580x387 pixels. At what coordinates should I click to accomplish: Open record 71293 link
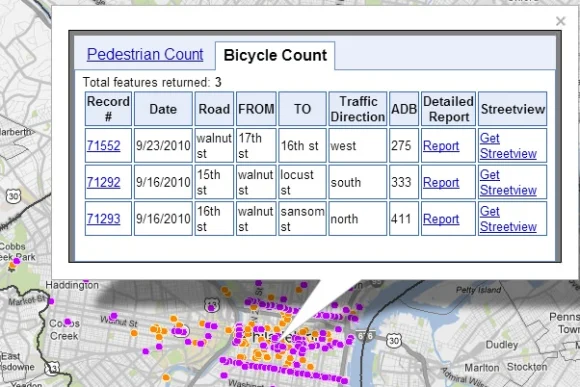click(x=103, y=219)
